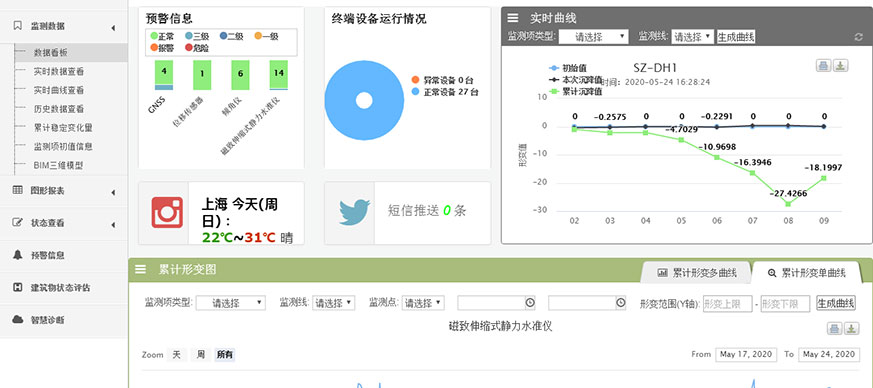Set zoom to 周
Screen dimensions: 873x388
click(200, 355)
